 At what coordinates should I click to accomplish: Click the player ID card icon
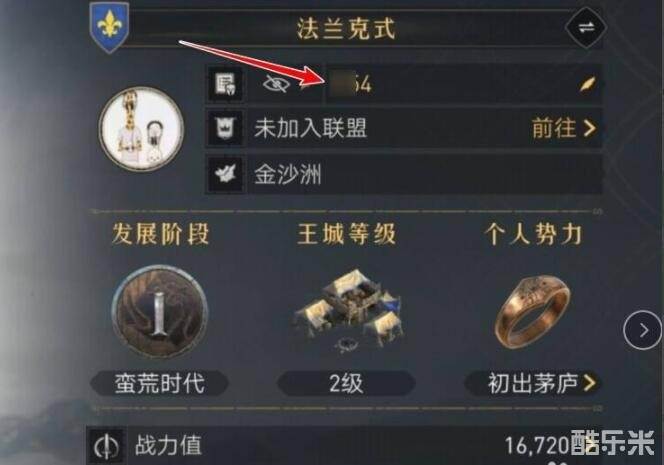pyautogui.click(x=225, y=84)
